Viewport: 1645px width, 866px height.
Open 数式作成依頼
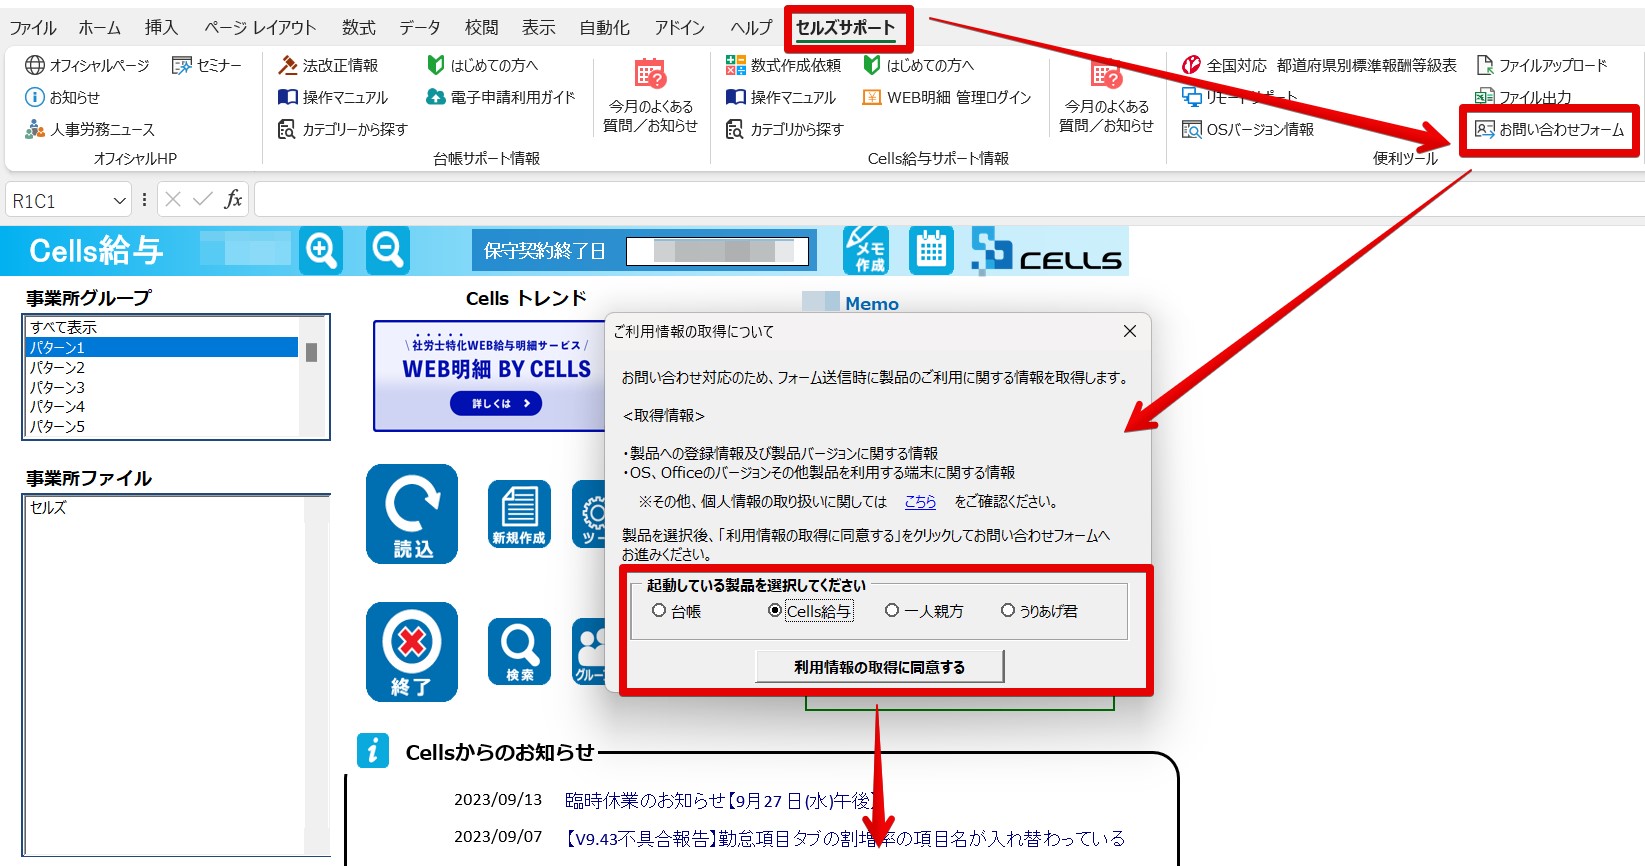[x=783, y=65]
